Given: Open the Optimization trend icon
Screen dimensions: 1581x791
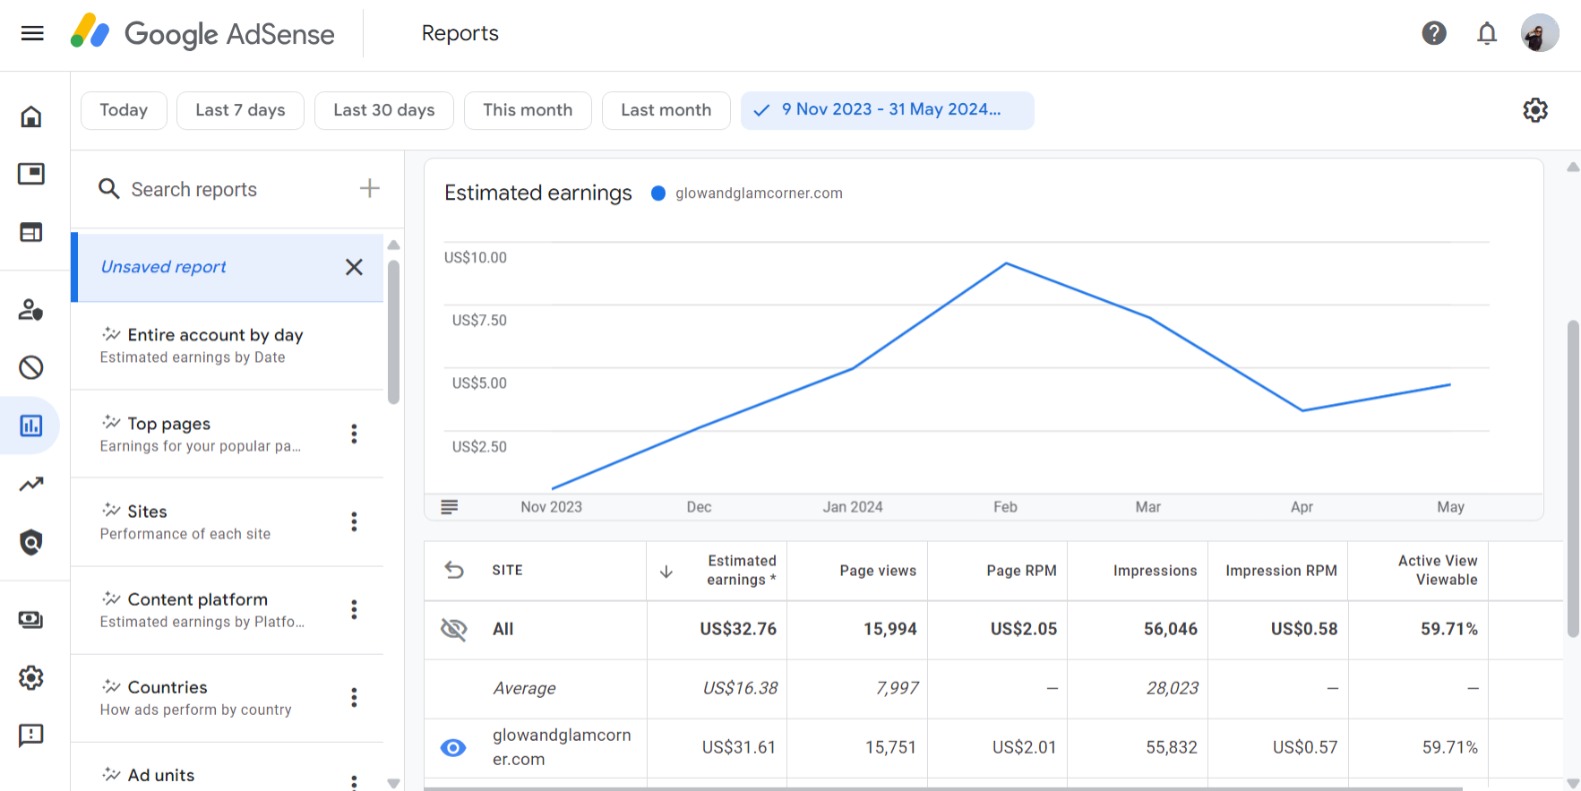Looking at the screenshot, I should click(x=31, y=484).
